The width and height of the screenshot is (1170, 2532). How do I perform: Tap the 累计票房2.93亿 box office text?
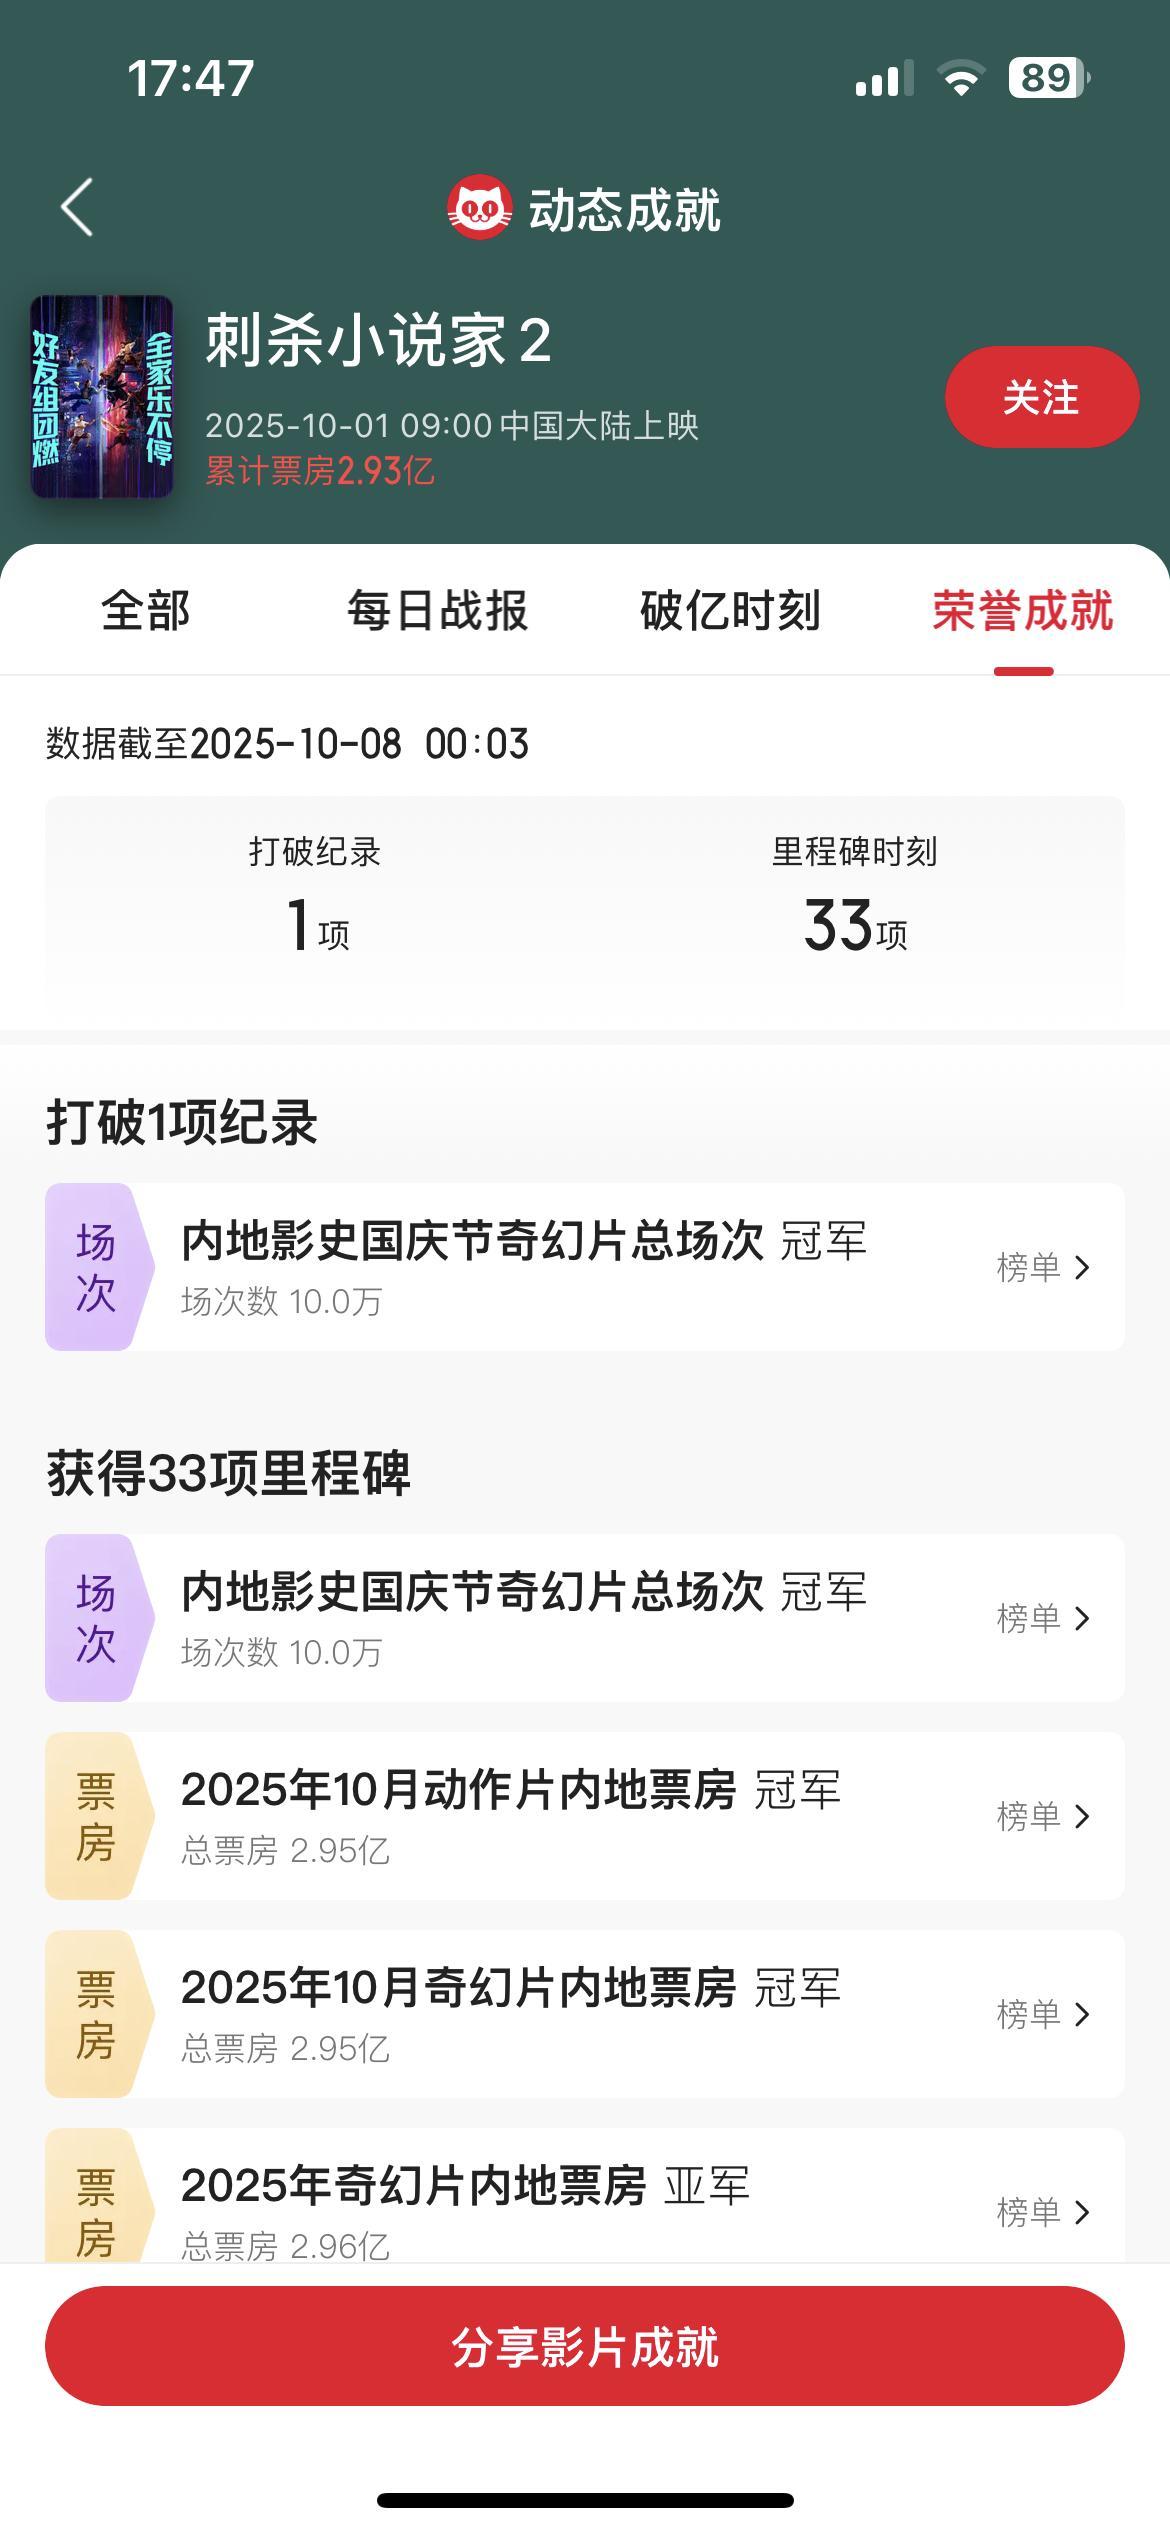coord(320,471)
